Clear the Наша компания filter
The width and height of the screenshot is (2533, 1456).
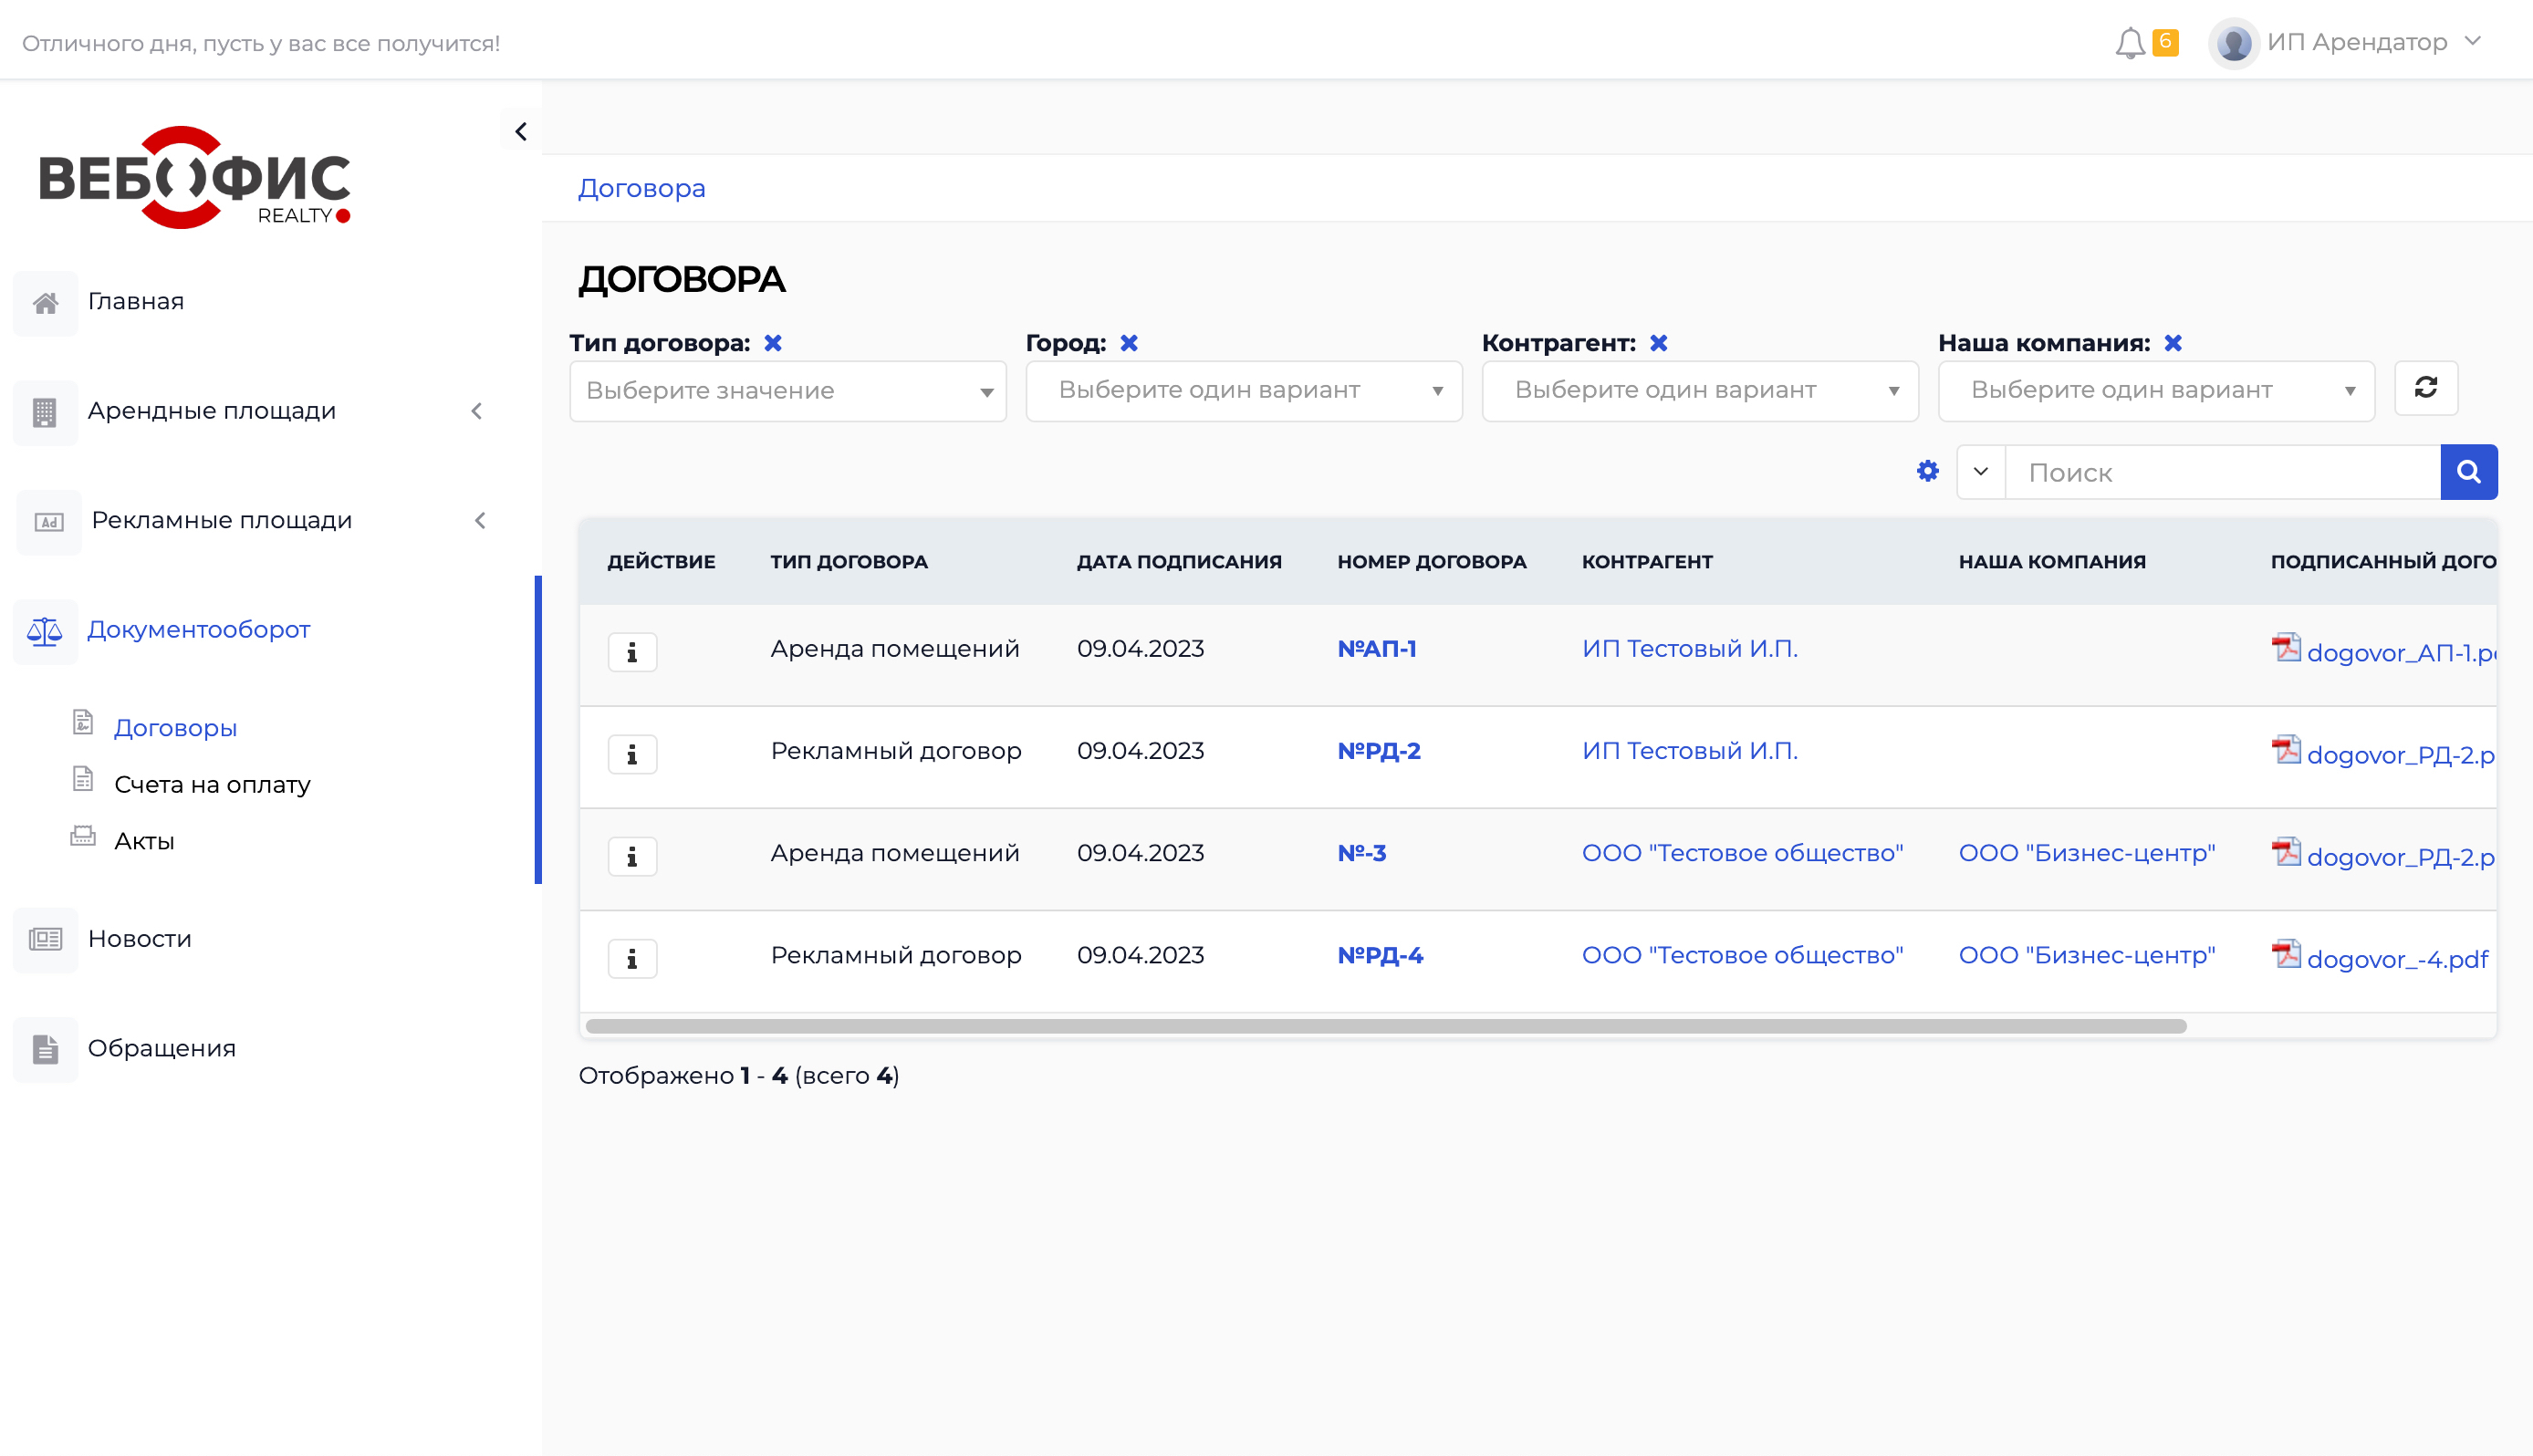click(2172, 342)
